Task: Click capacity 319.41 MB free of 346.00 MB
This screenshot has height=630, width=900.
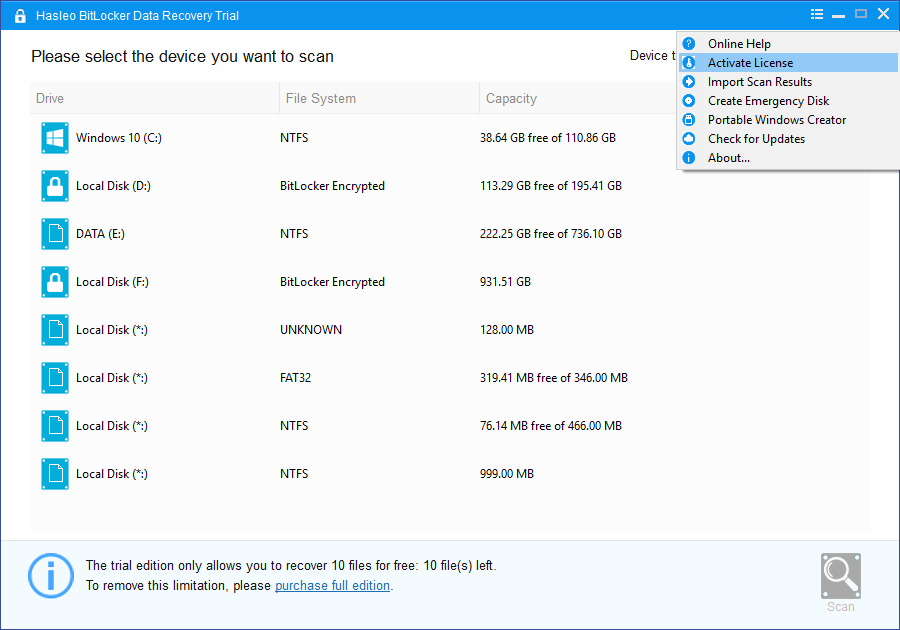Action: tap(554, 378)
